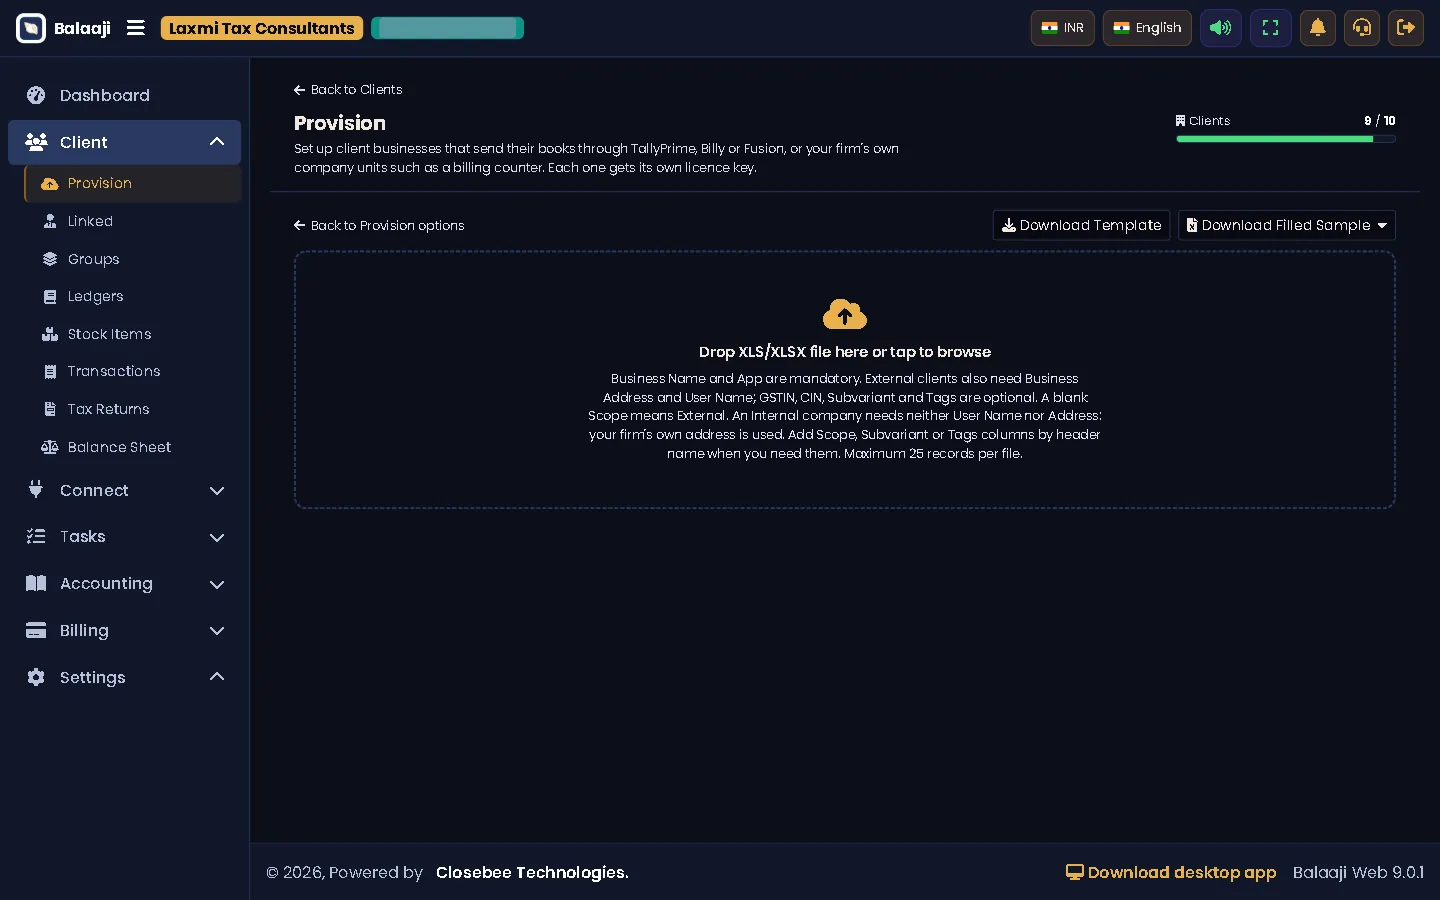Open Tax Returns page
The image size is (1440, 900).
[x=133, y=409]
